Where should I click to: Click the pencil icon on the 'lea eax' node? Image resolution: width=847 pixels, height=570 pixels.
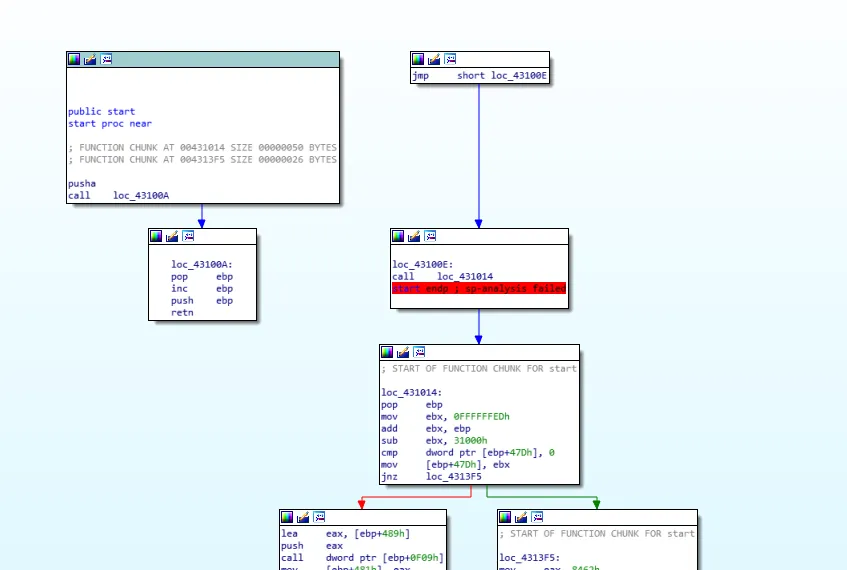[303, 517]
